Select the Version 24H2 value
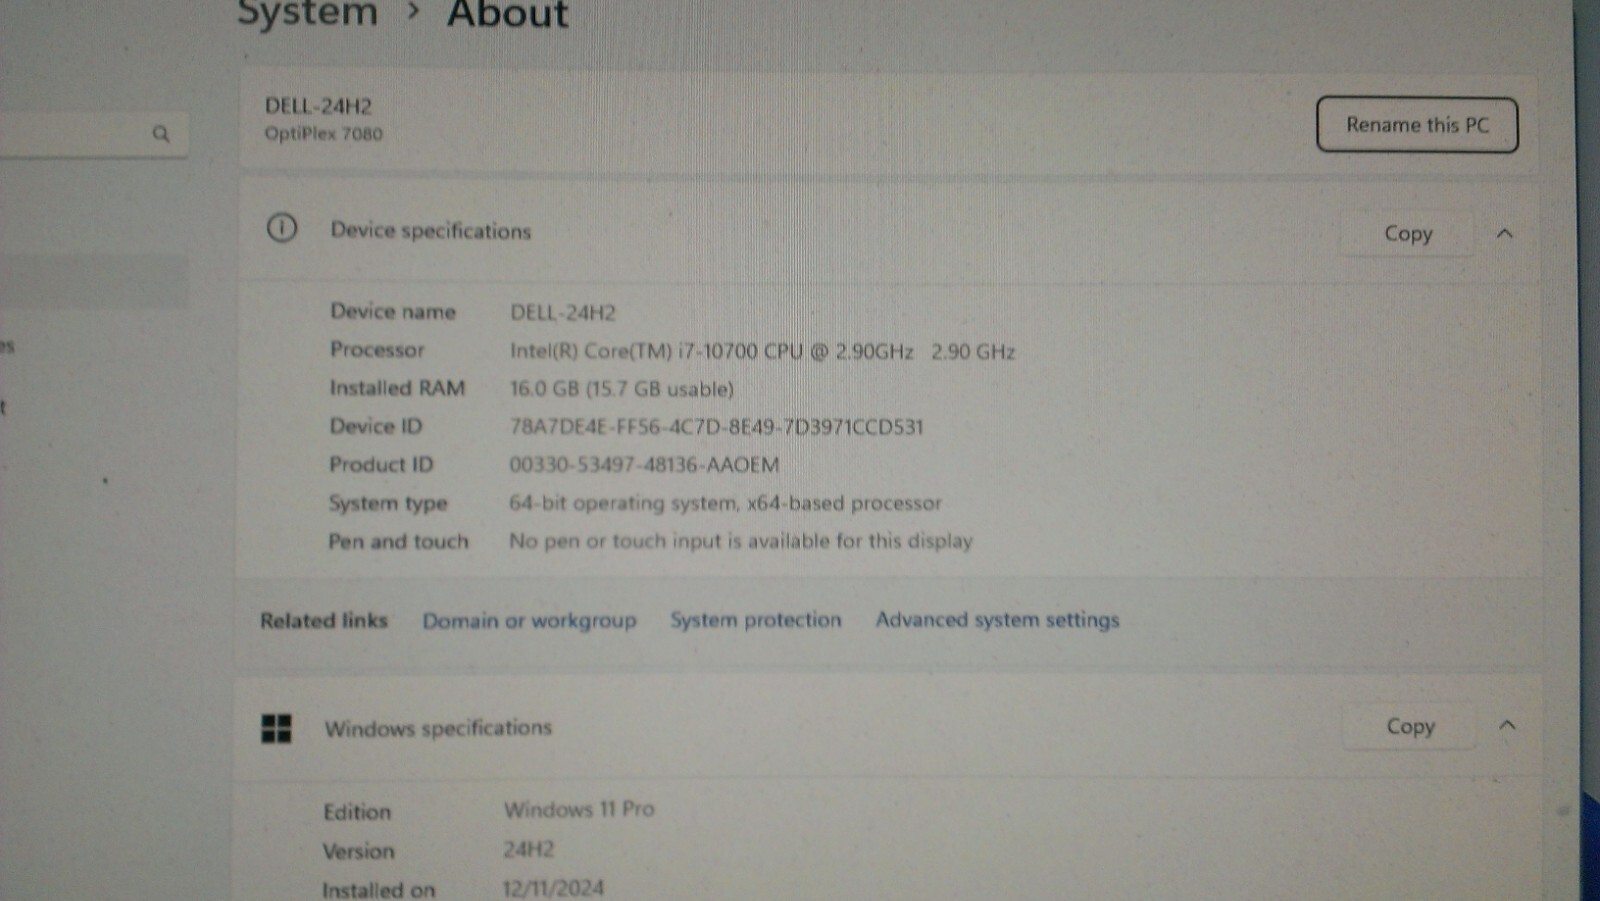This screenshot has width=1600, height=901. coord(528,850)
